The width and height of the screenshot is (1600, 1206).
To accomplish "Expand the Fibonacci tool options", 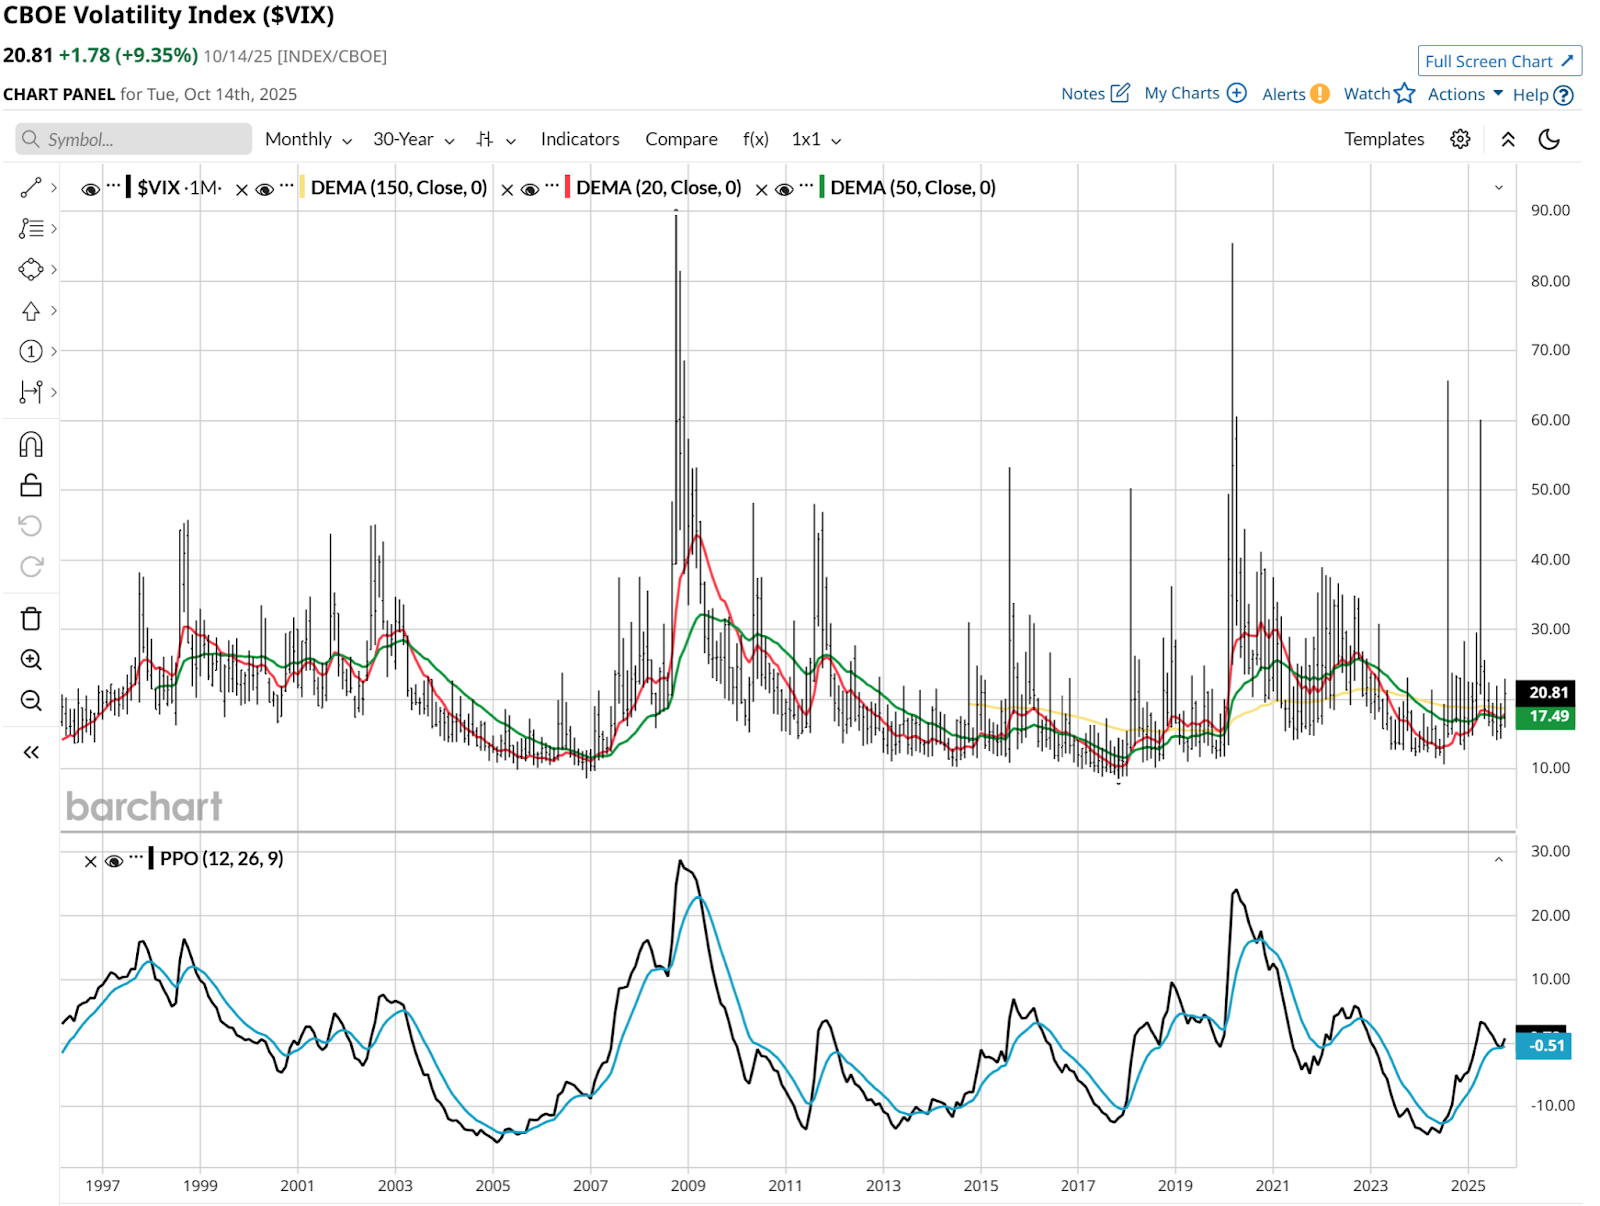I will pos(54,229).
